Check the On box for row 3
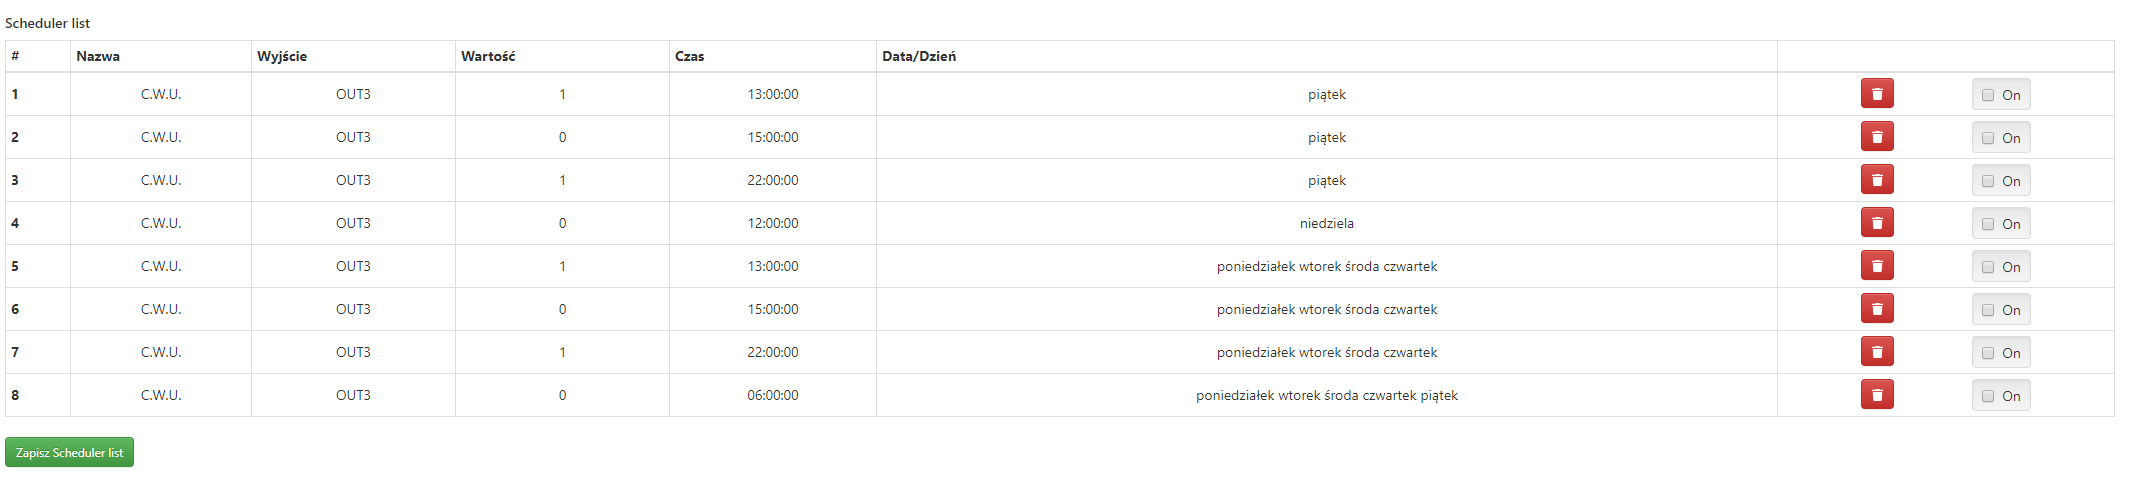 click(1988, 181)
